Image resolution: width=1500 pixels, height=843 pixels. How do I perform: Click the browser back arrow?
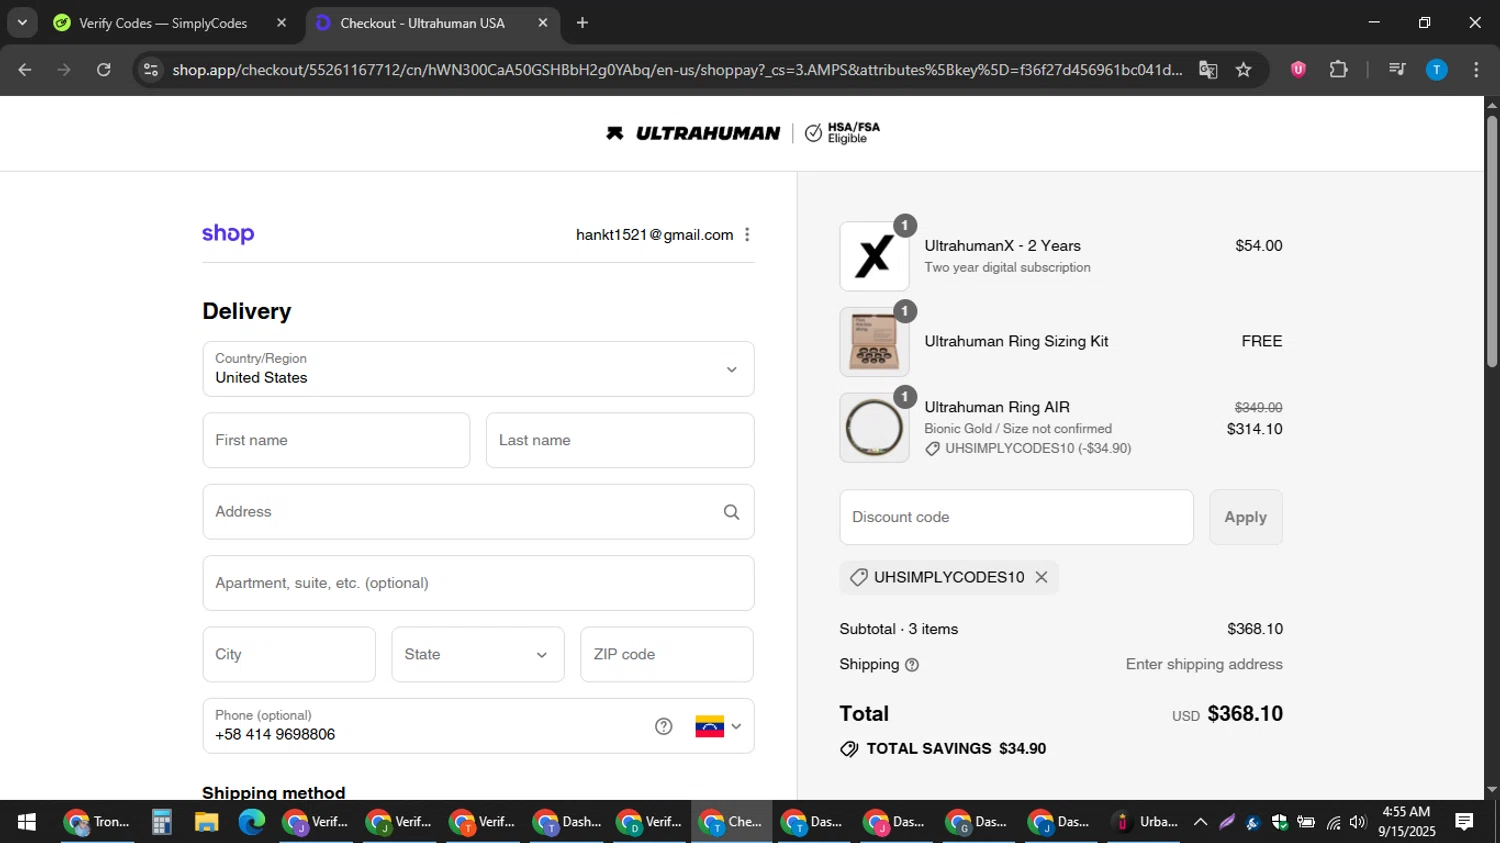tap(25, 70)
